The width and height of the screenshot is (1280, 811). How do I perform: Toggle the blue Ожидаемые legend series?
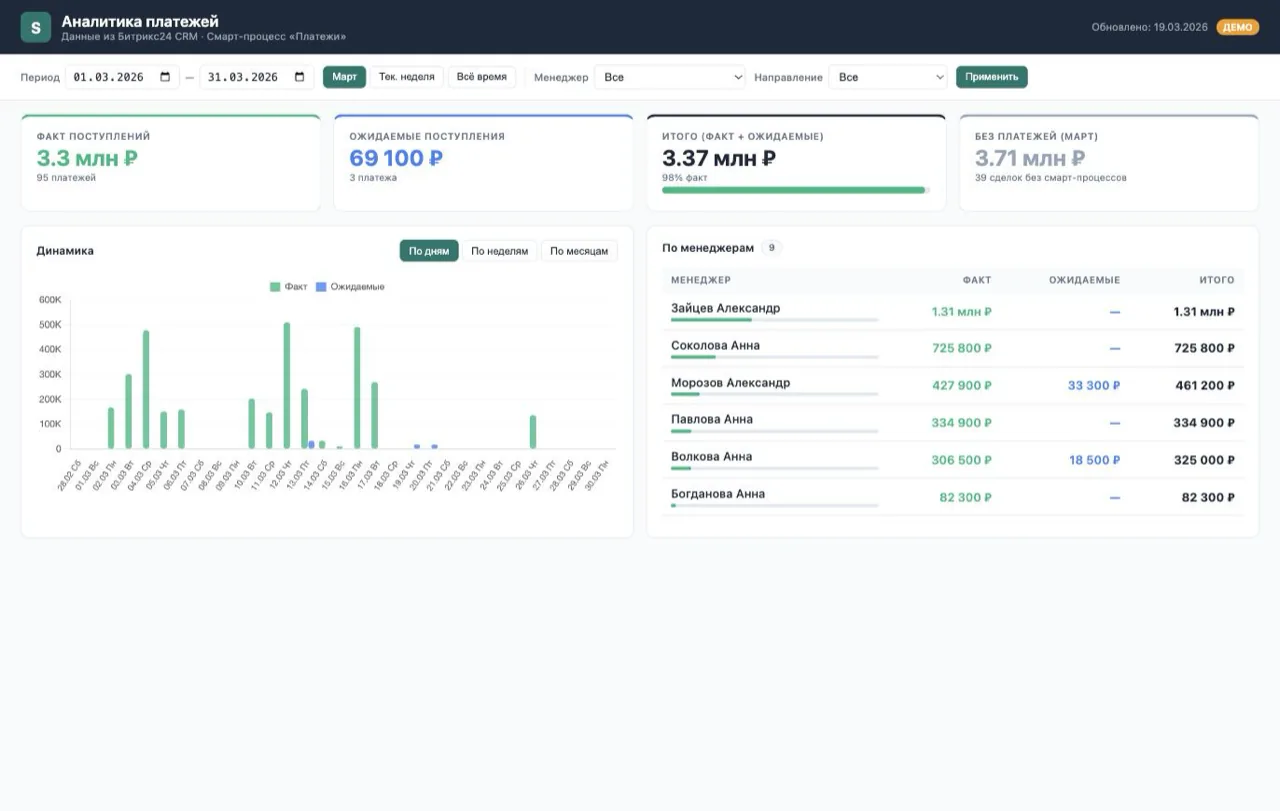350,286
